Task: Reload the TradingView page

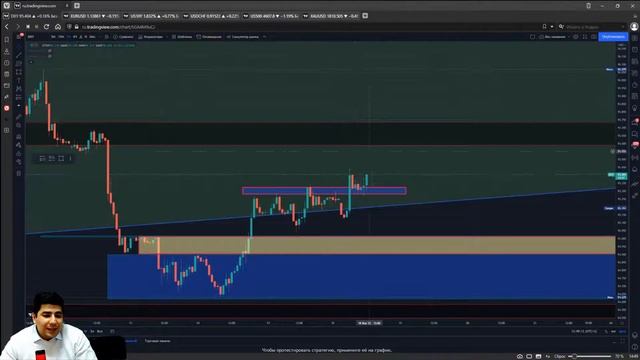Action: pyautogui.click(x=47, y=27)
